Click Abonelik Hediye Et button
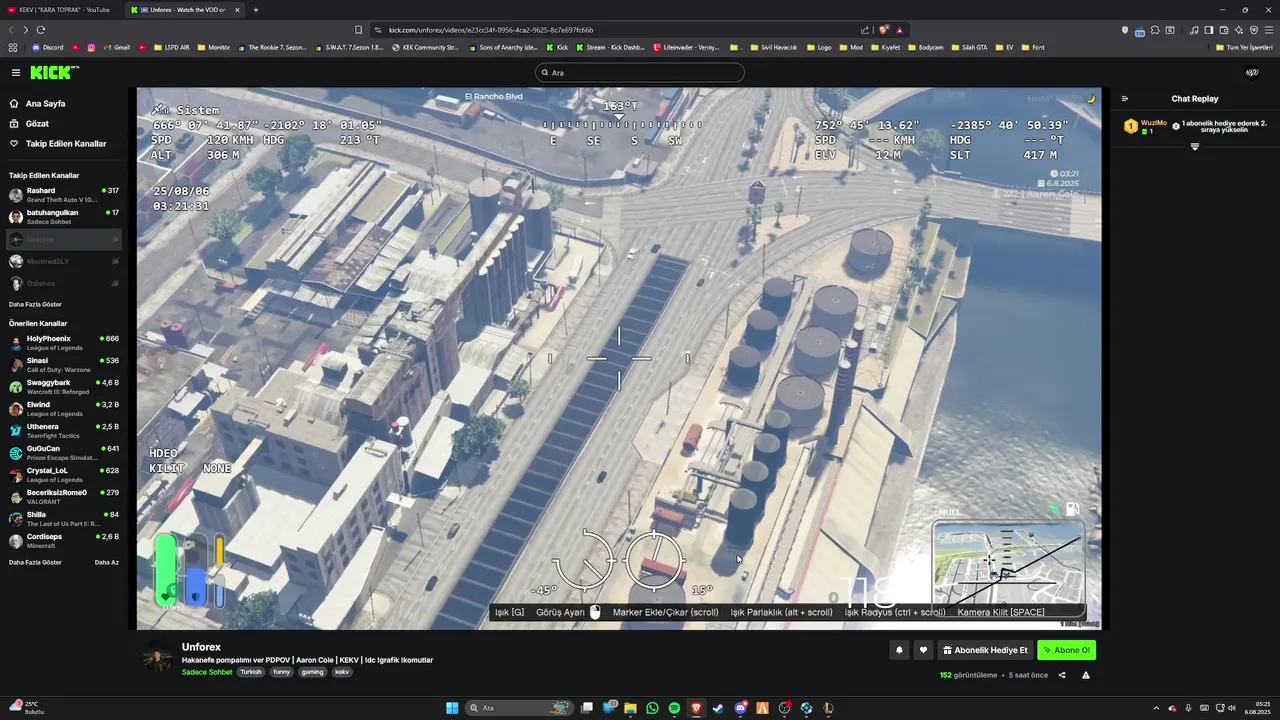The width and height of the screenshot is (1280, 720). [985, 650]
